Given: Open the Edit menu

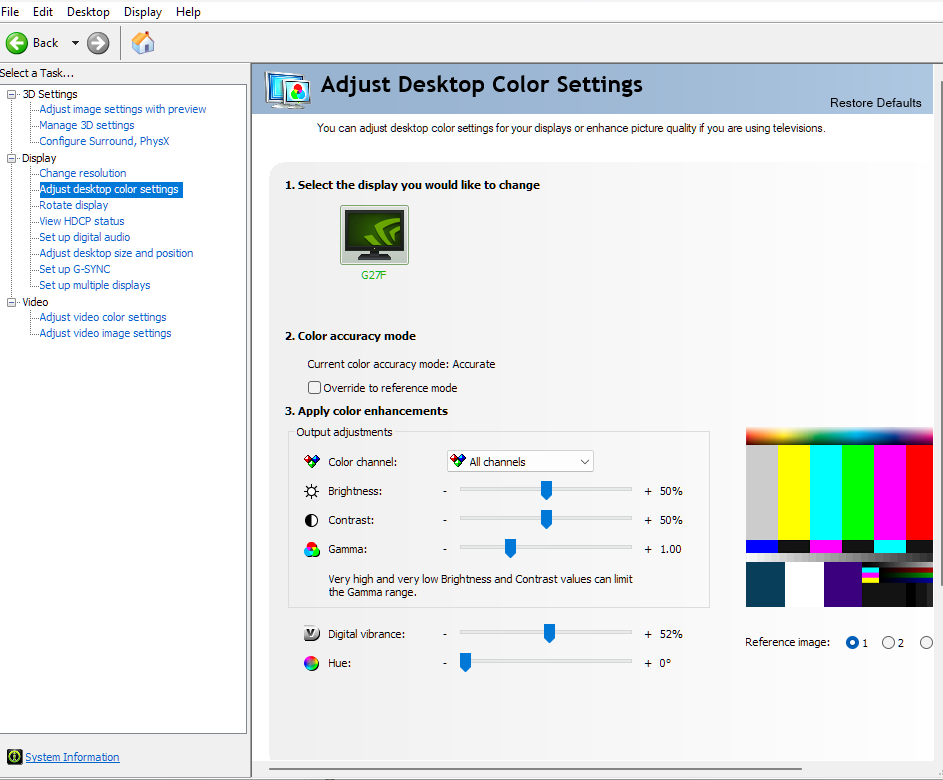Looking at the screenshot, I should tap(43, 12).
